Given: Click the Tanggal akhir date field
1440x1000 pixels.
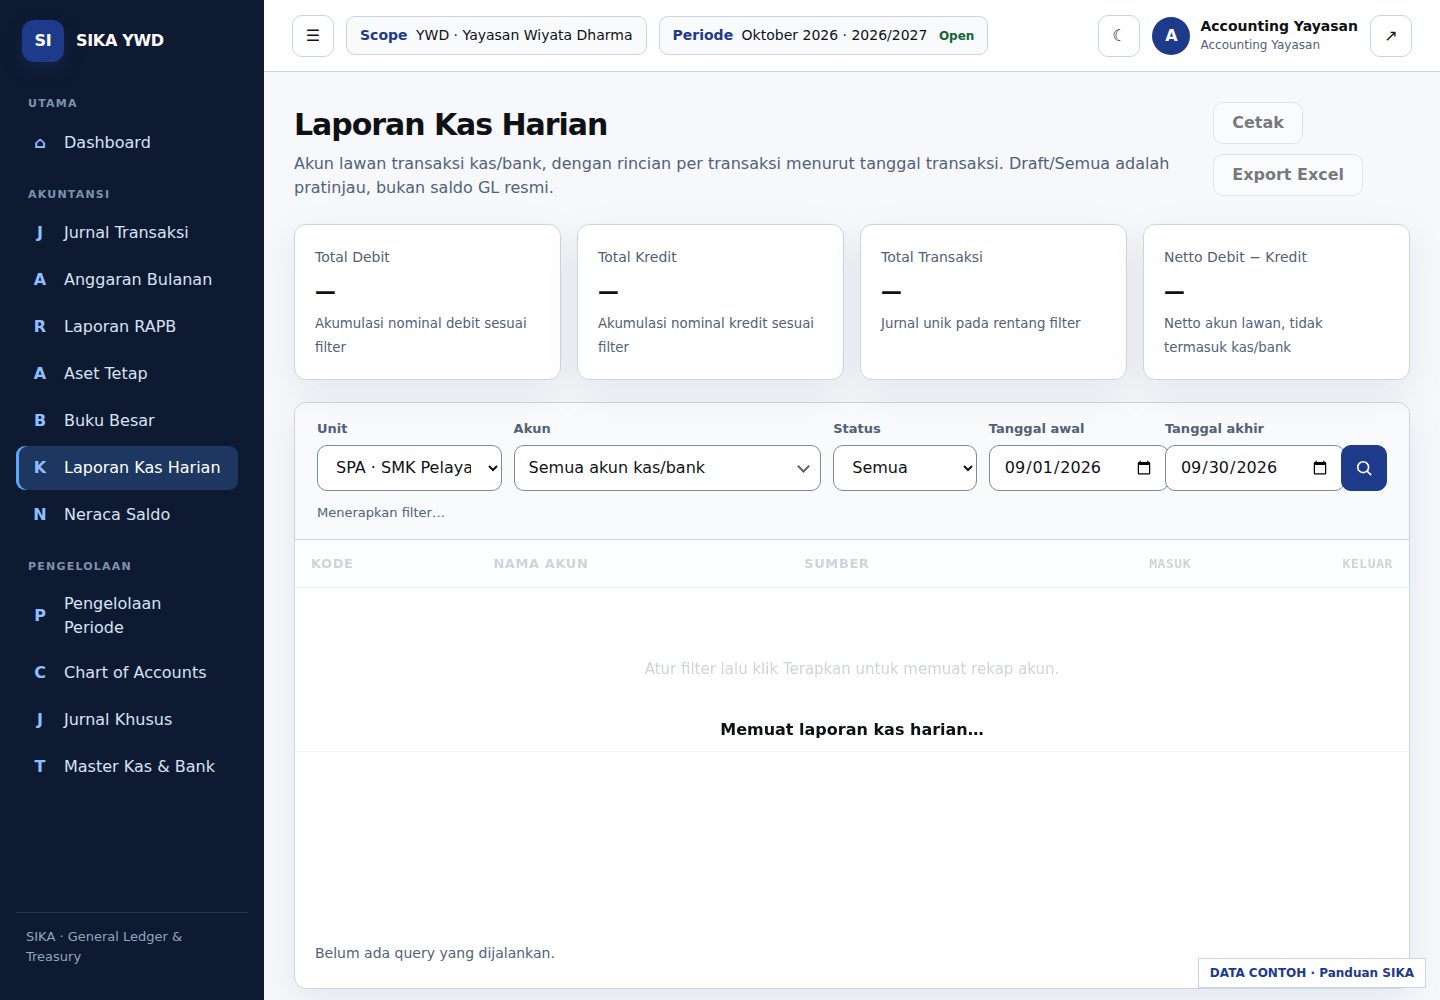Looking at the screenshot, I should (x=1254, y=468).
